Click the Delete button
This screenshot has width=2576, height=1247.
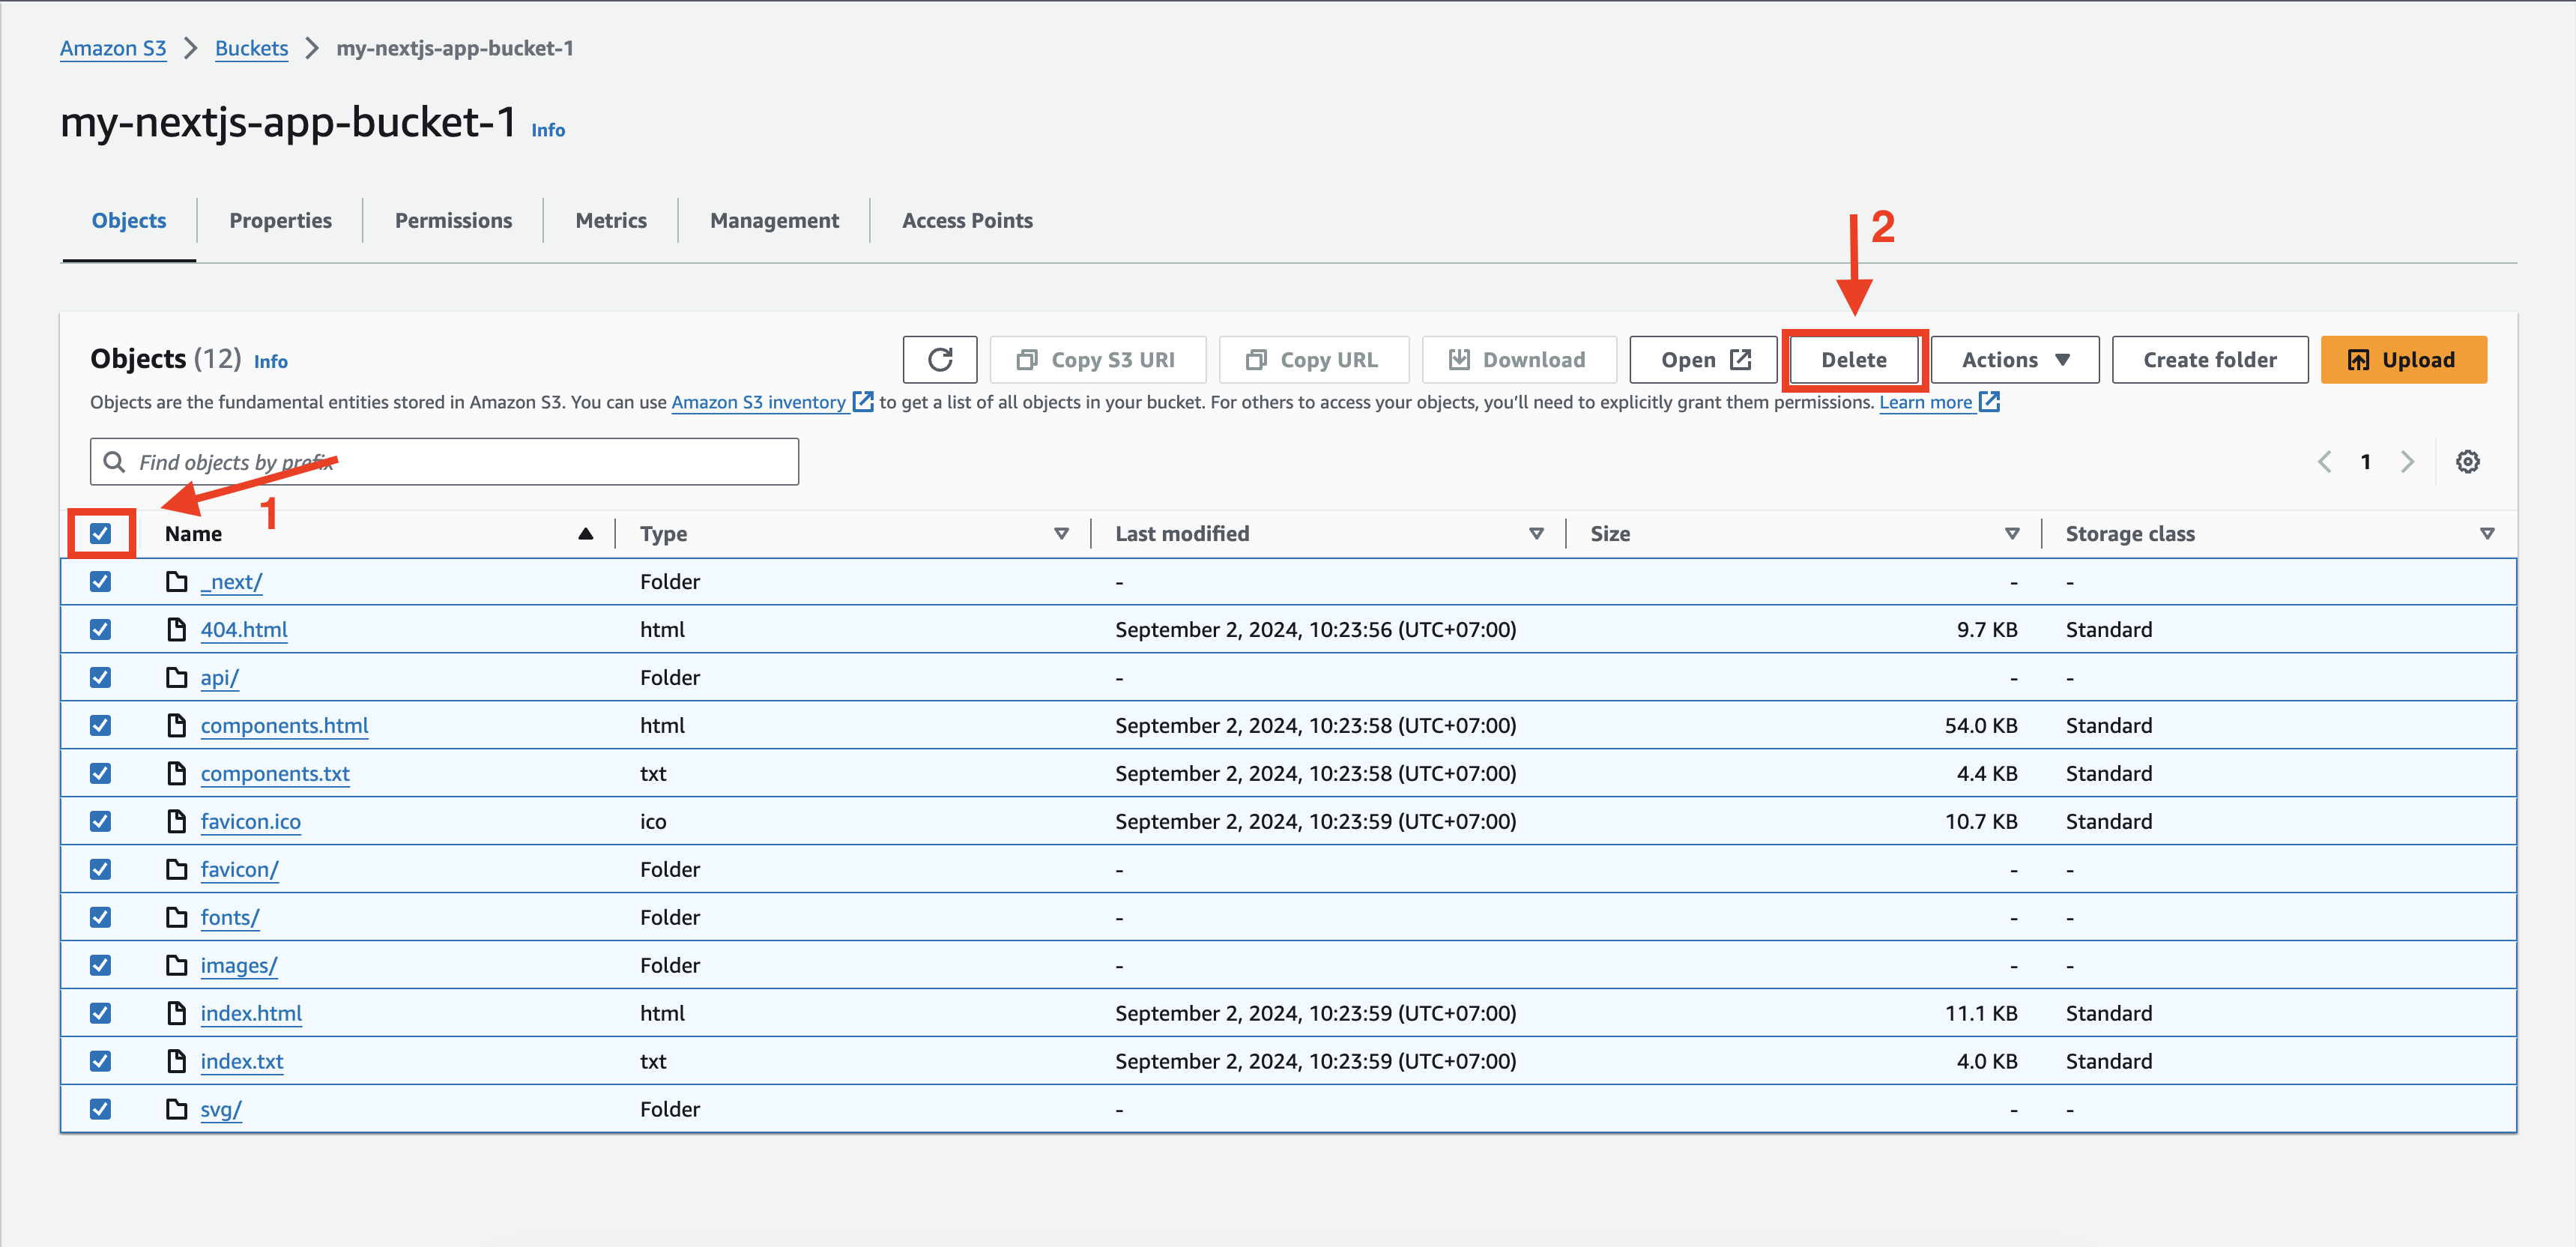[x=1854, y=360]
